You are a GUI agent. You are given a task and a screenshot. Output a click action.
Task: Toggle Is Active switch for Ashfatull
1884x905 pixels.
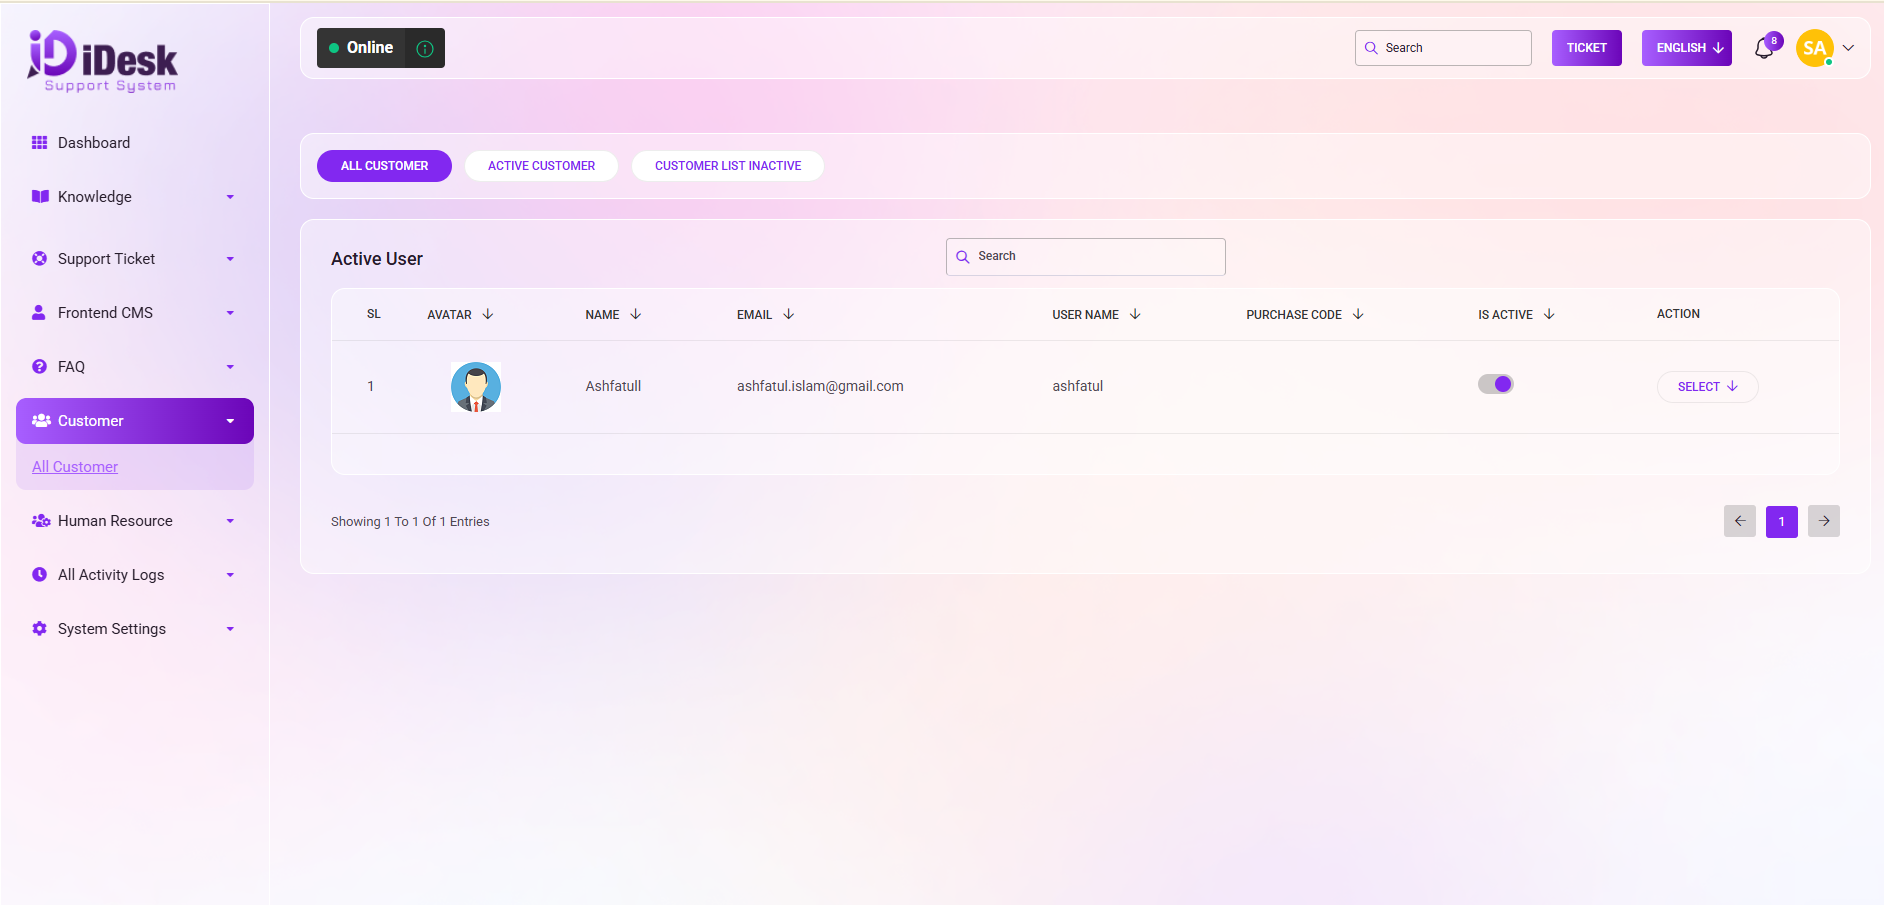(1496, 384)
